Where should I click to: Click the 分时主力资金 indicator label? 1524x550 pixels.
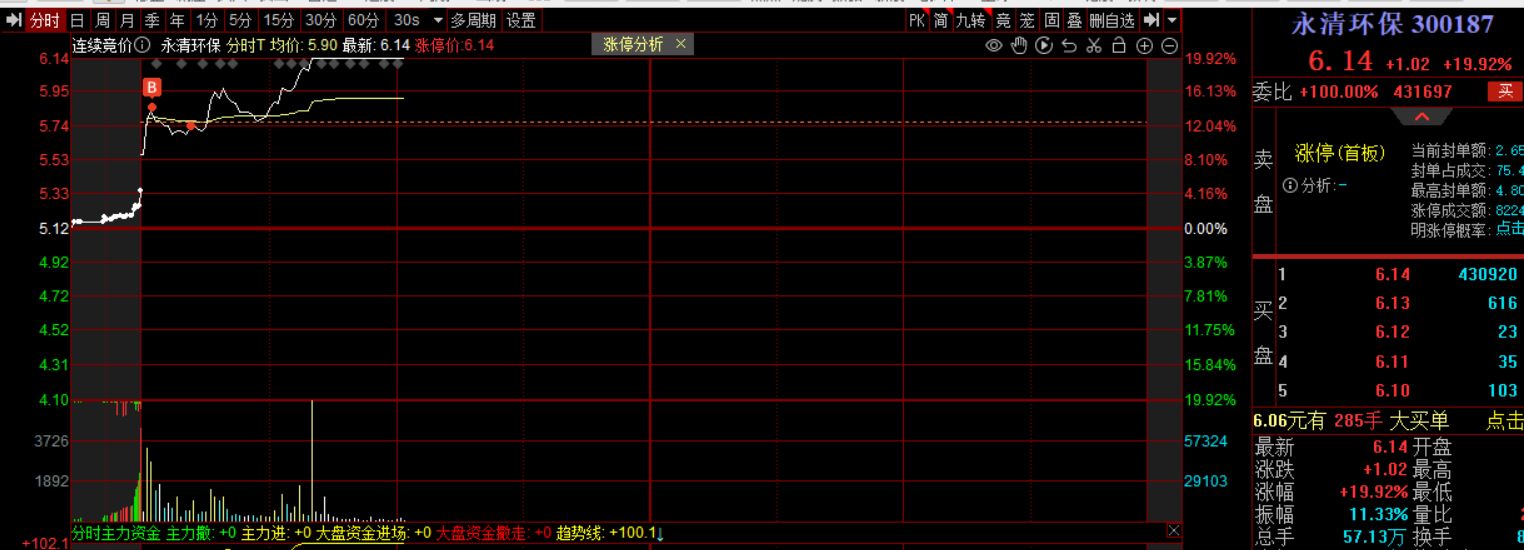point(116,533)
